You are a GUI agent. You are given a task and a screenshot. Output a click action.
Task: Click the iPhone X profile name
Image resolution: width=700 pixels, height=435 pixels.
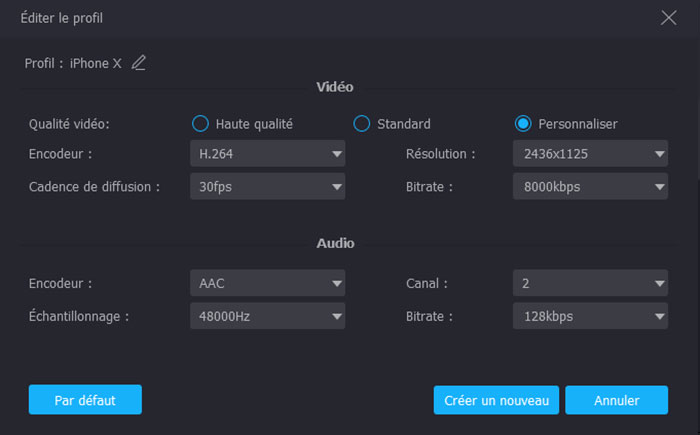[x=95, y=63]
